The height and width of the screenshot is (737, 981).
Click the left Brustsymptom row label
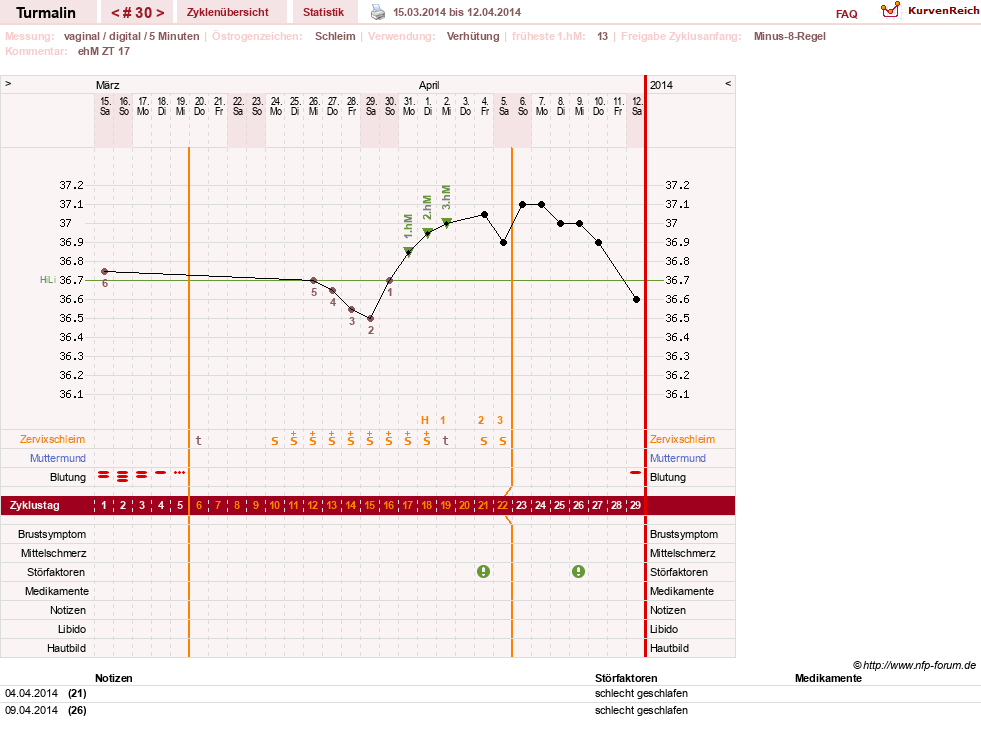(x=52, y=534)
